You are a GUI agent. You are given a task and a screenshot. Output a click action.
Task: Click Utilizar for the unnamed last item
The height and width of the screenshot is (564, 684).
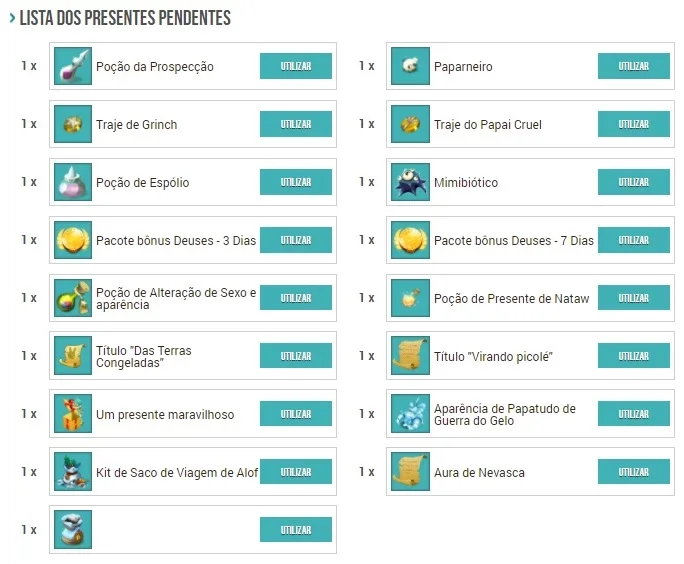296,530
